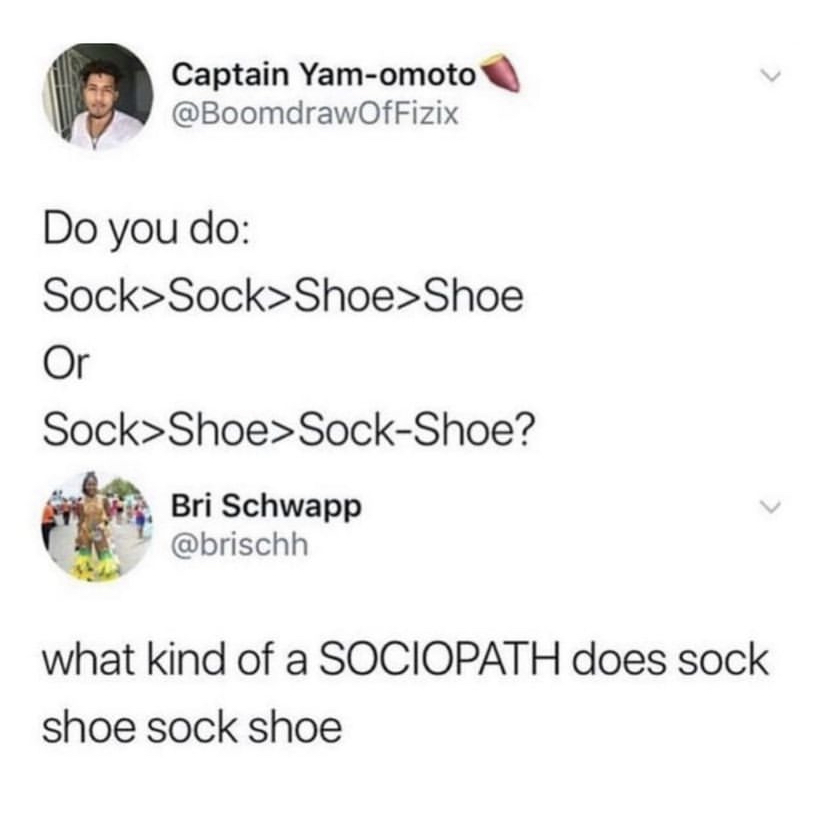This screenshot has width=828, height=821.
Task: Click the Bri Schwapp display name
Action: tap(267, 507)
